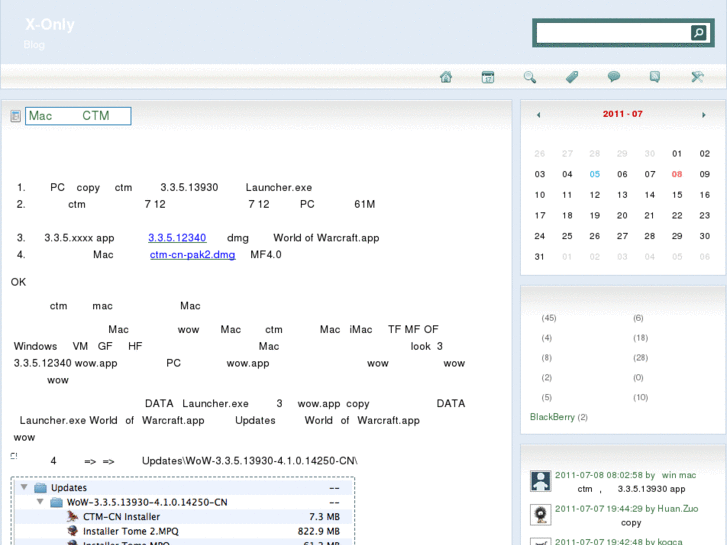
Task: Click the category count (45)
Action: coord(548,318)
